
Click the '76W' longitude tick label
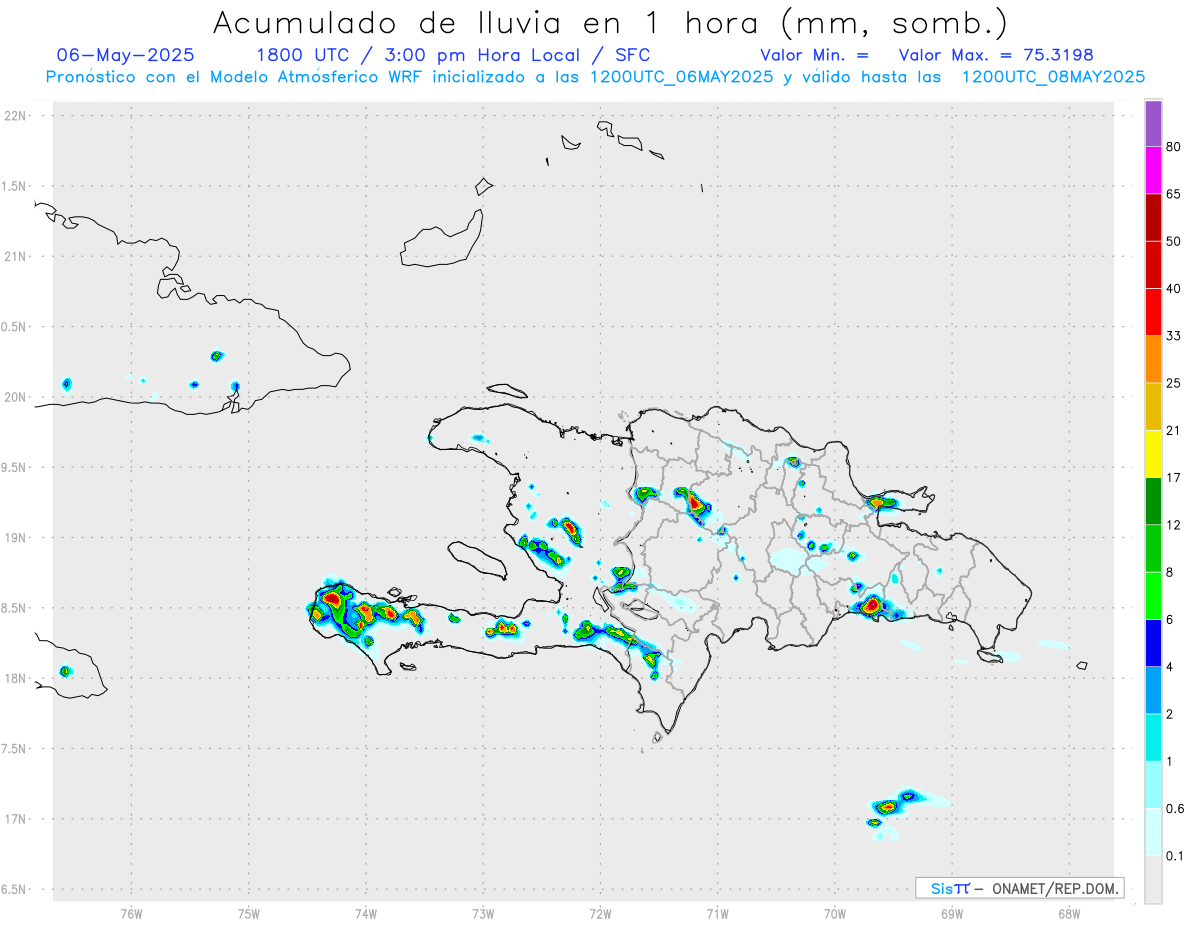(x=131, y=914)
